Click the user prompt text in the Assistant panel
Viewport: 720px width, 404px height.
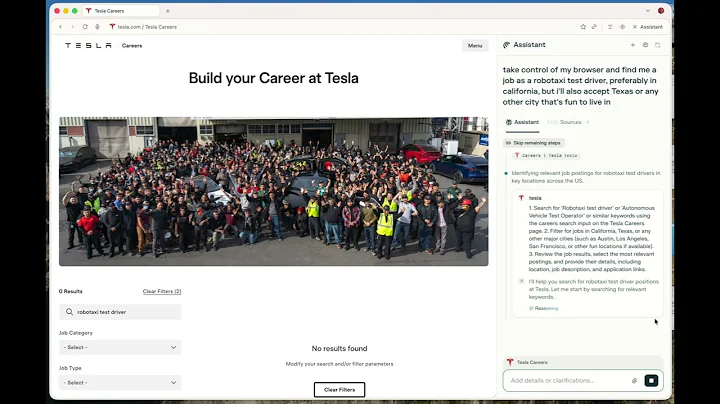point(580,86)
